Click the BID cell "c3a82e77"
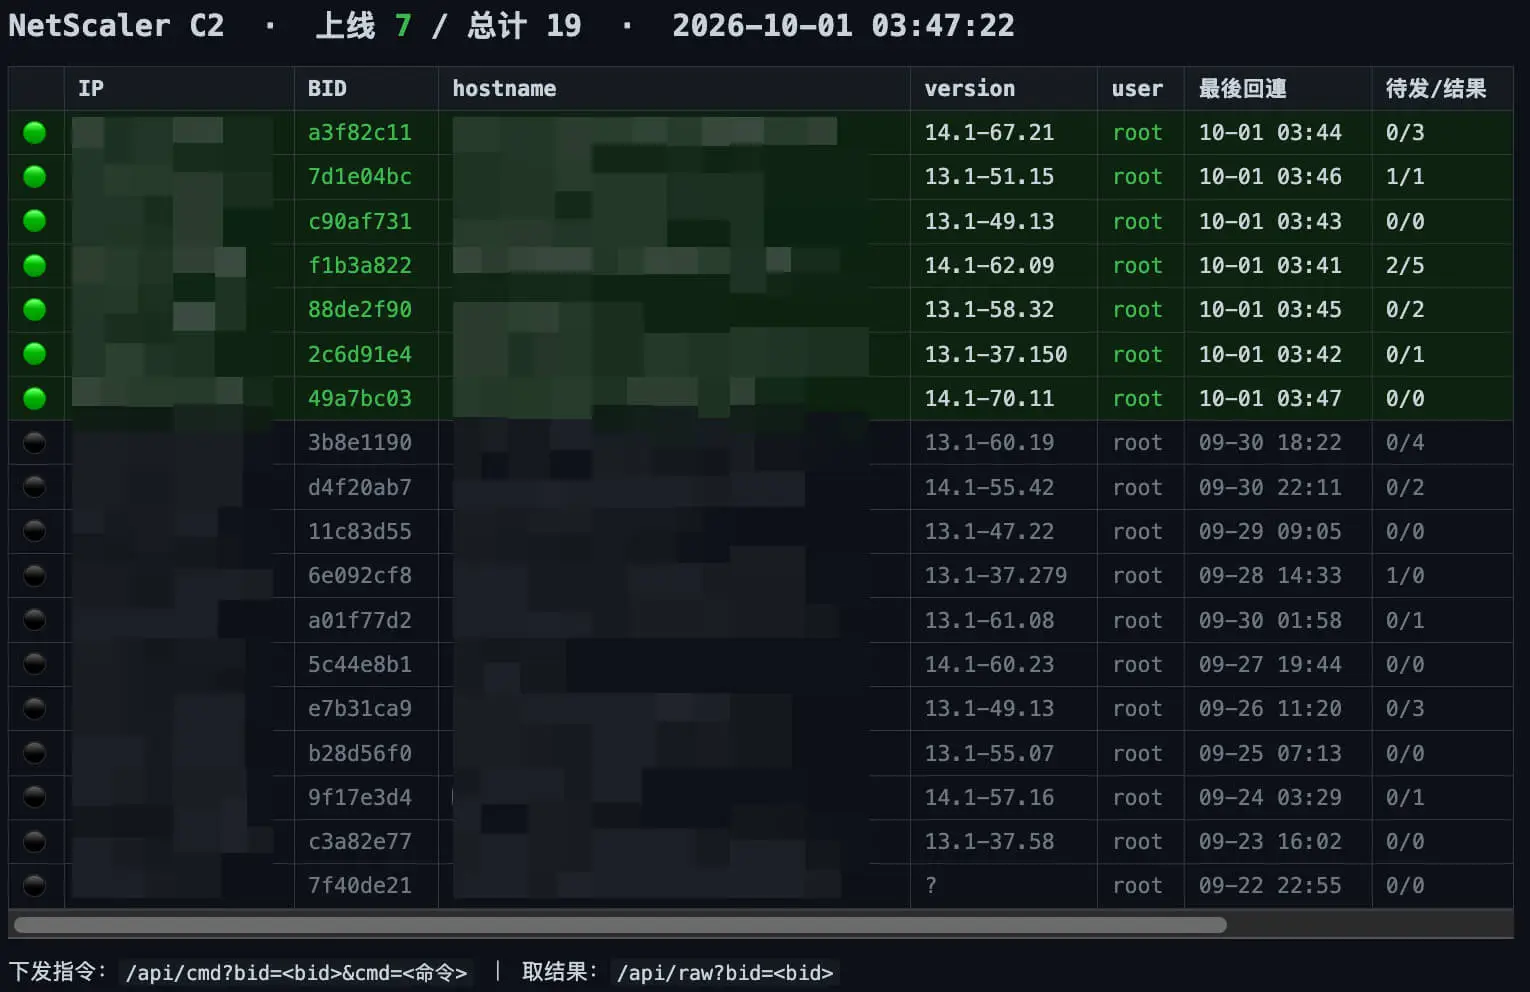The height and width of the screenshot is (992, 1530). (360, 841)
